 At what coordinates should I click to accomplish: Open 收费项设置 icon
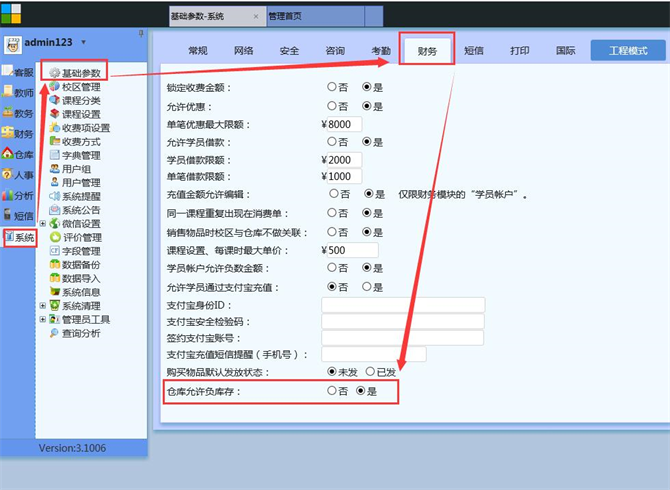(54, 127)
